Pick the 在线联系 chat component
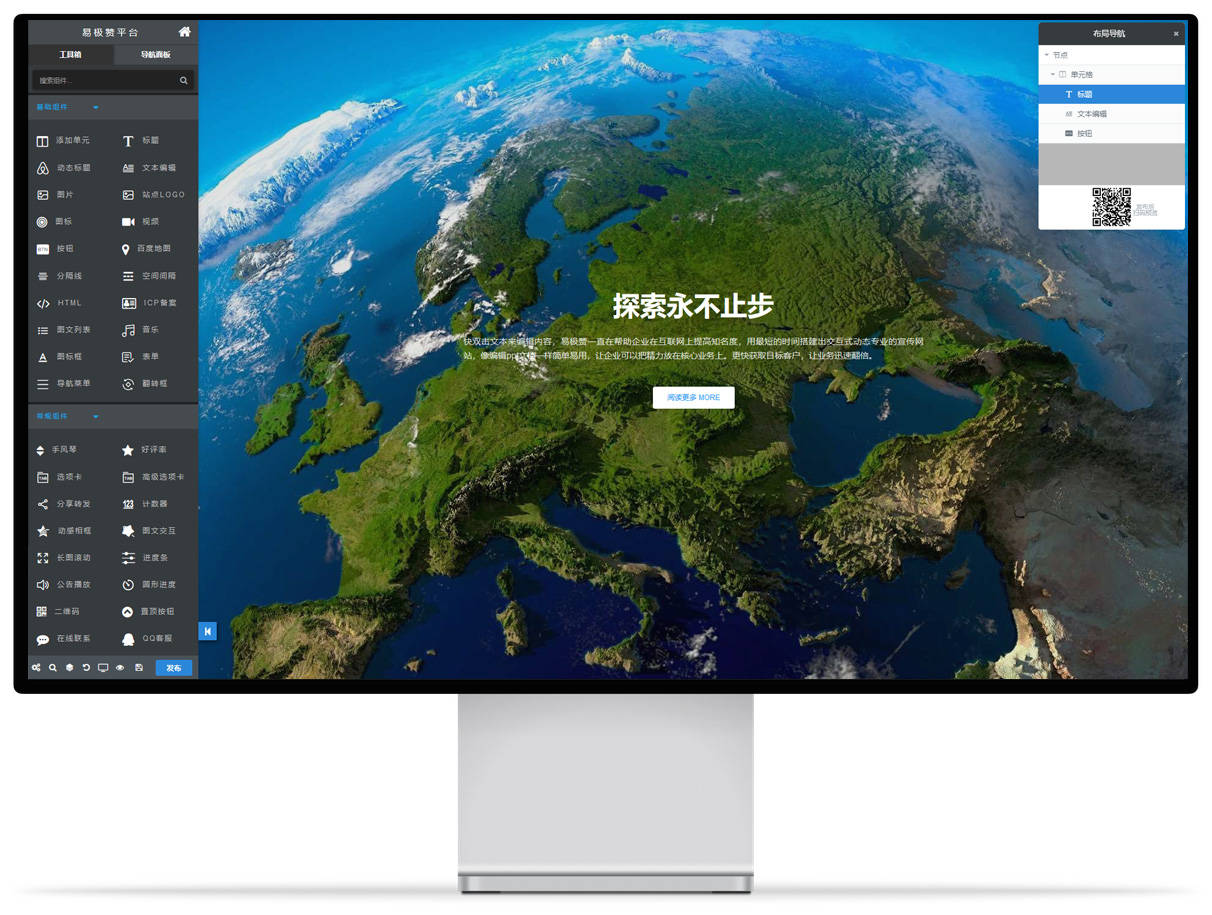This screenshot has width=1212, height=915. [64, 639]
